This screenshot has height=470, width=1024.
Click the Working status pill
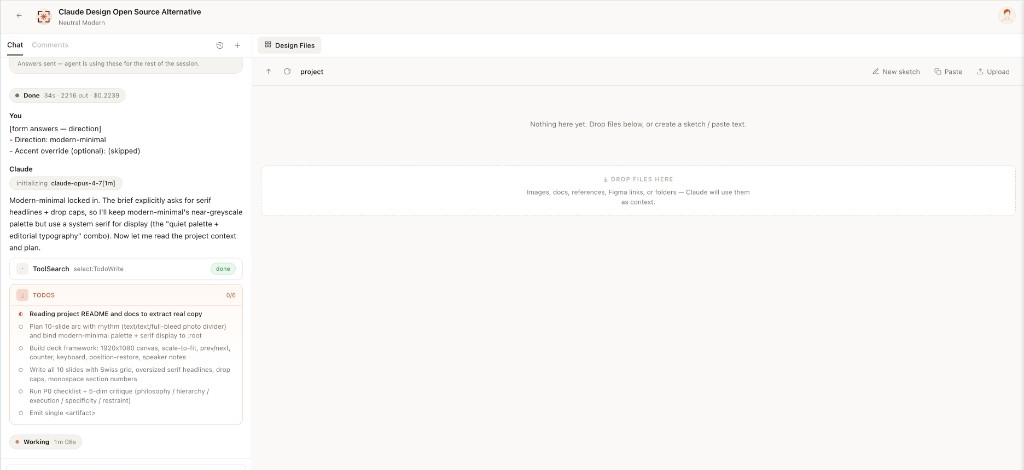46,442
